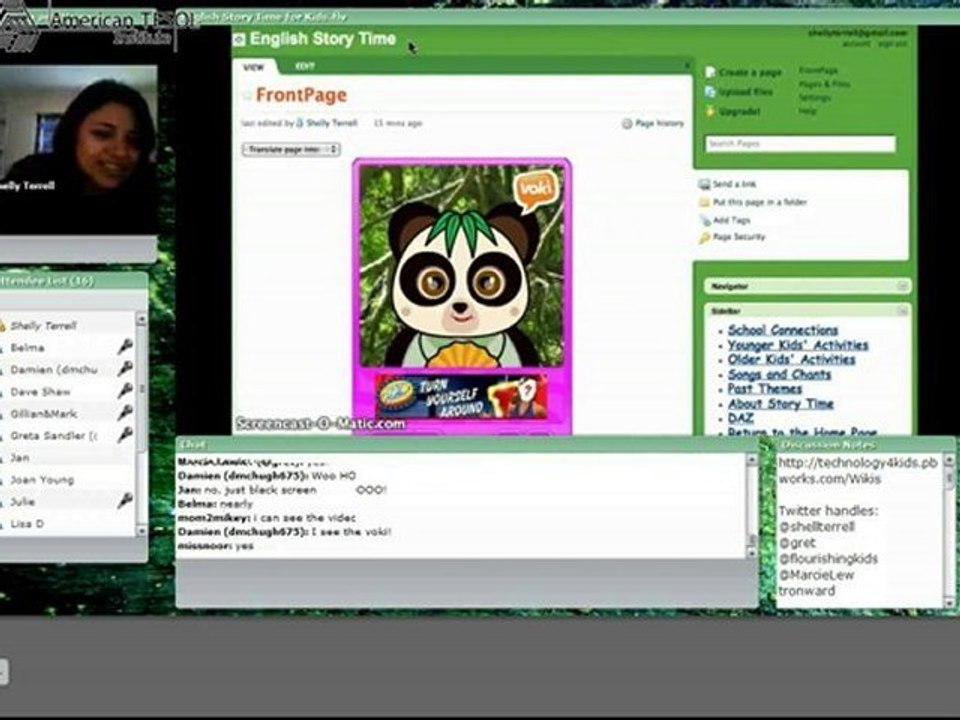Open the Help link
Image resolution: width=960 pixels, height=720 pixels.
[807, 111]
